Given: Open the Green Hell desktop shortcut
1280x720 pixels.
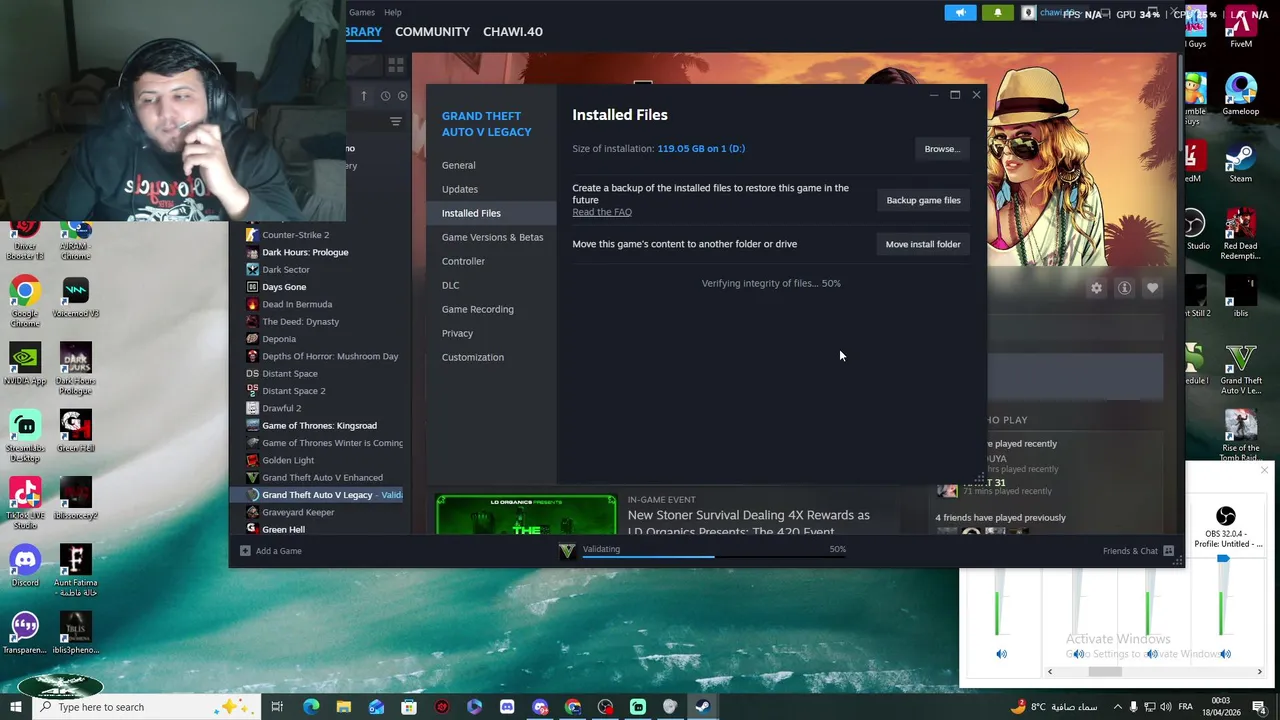Looking at the screenshot, I should click(x=76, y=431).
